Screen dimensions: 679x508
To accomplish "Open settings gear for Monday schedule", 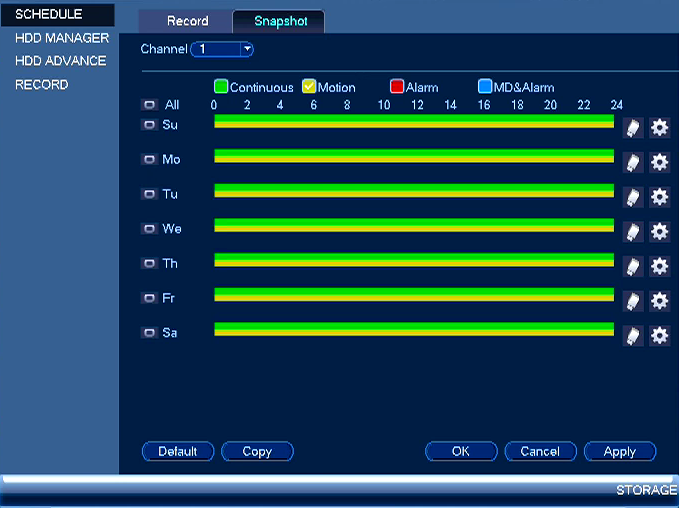I will pyautogui.click(x=660, y=163).
